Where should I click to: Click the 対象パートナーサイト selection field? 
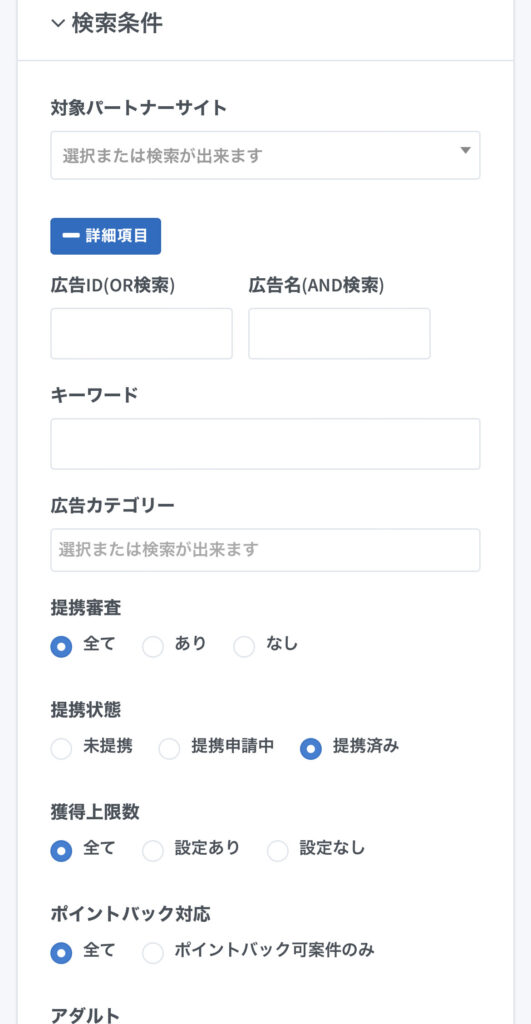265,155
